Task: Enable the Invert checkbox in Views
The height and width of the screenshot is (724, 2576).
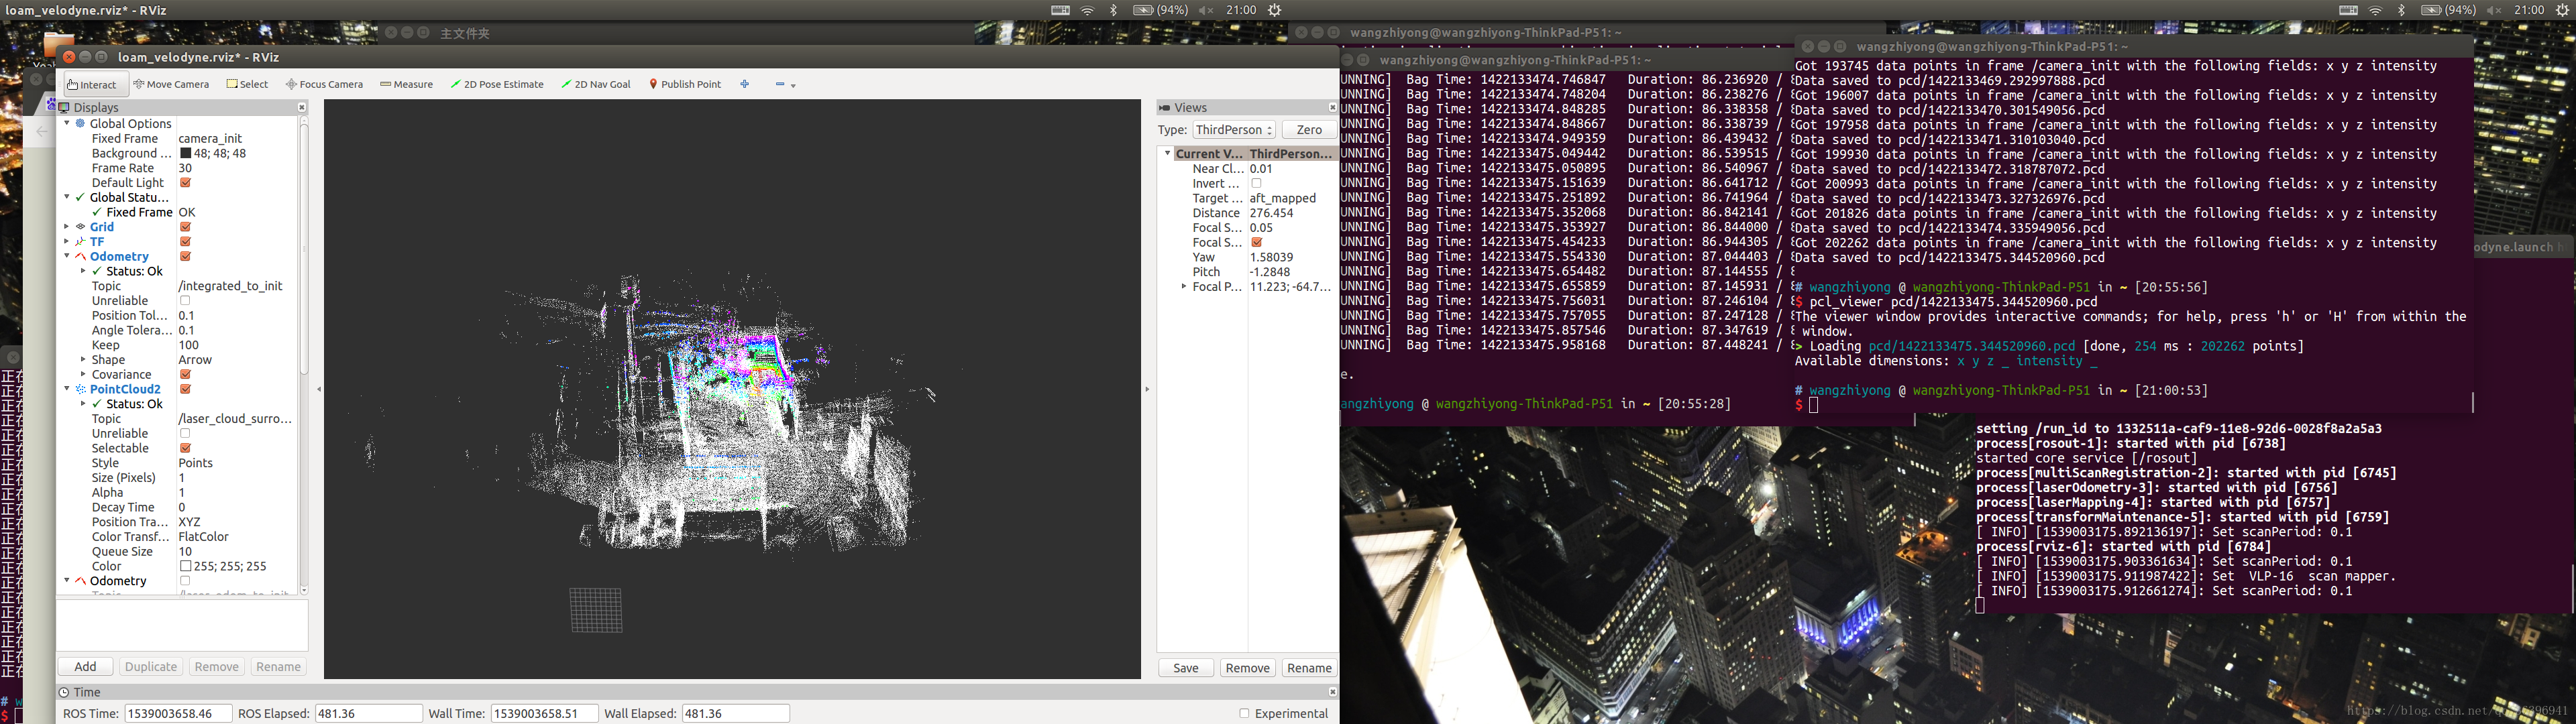Action: (x=1256, y=184)
